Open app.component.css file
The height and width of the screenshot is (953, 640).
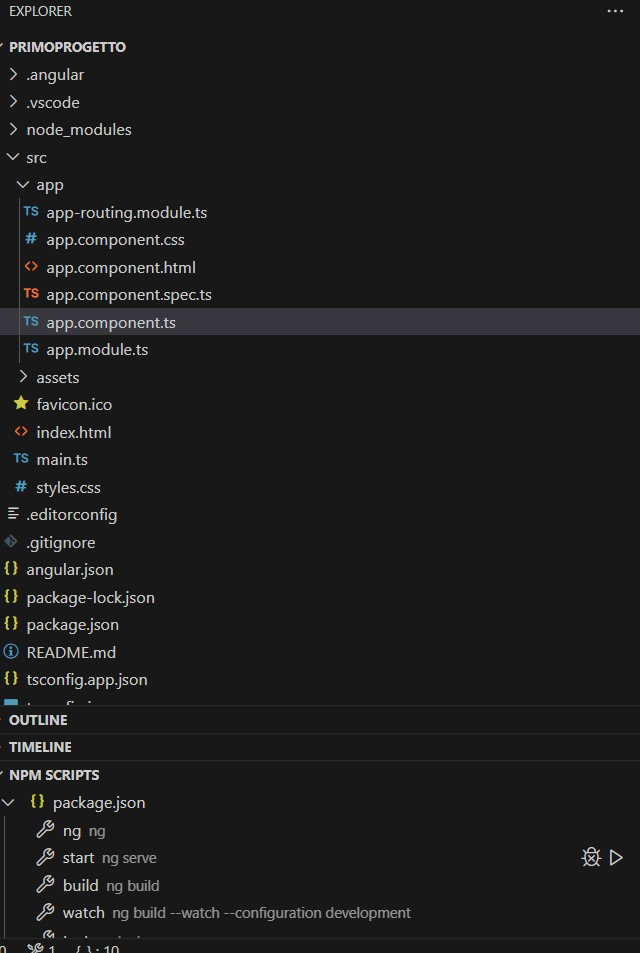click(x=115, y=240)
